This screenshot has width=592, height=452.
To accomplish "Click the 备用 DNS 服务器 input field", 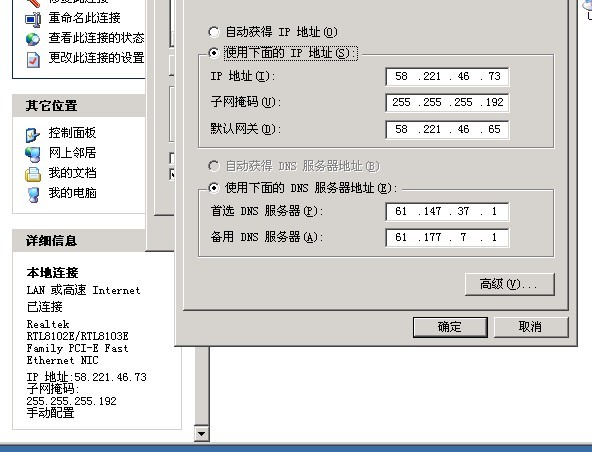I will point(447,238).
